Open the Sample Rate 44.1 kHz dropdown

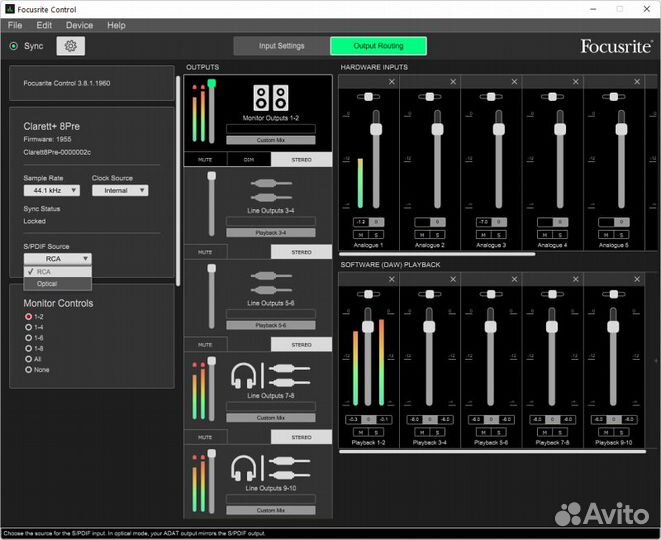[51, 190]
